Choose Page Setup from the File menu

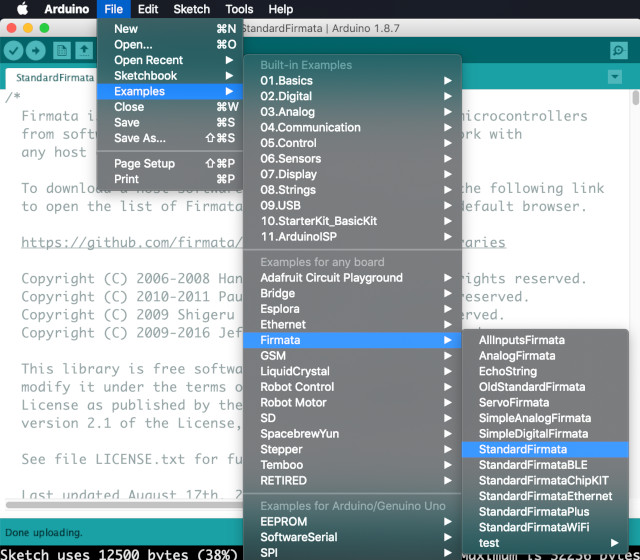pos(170,164)
